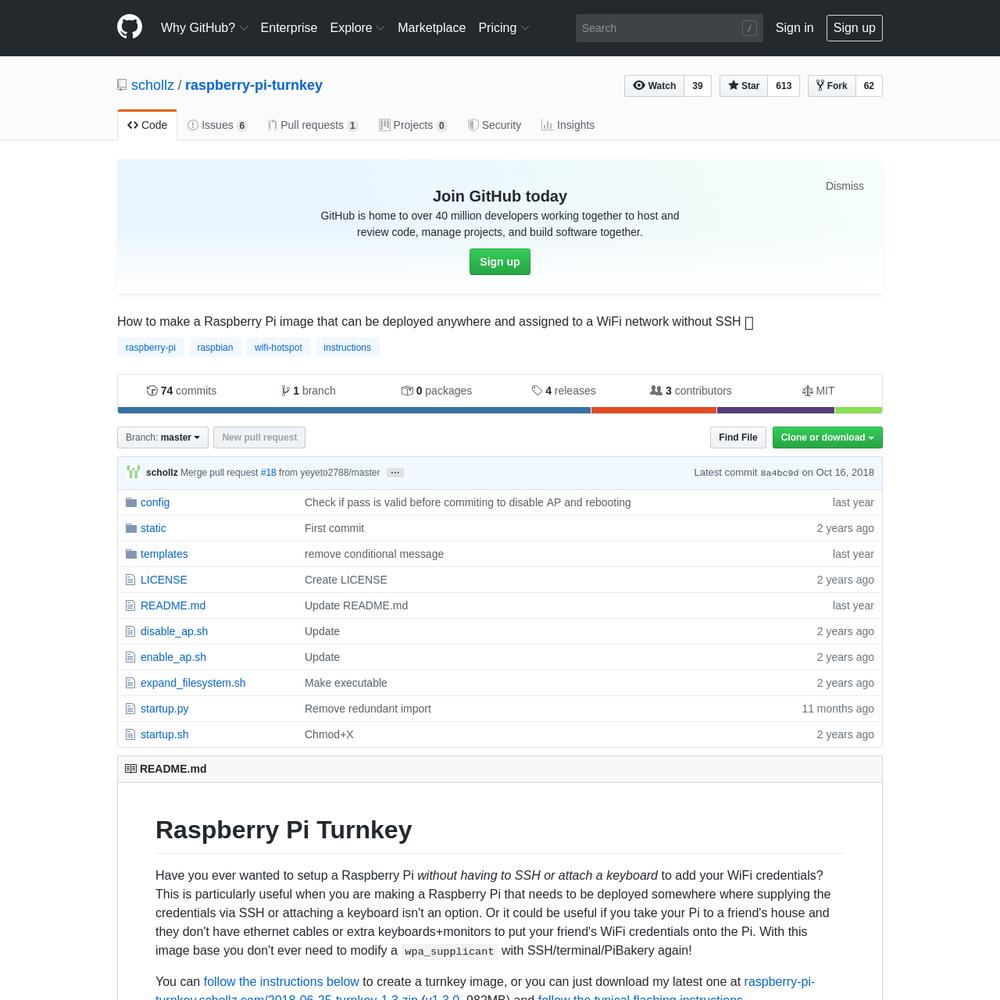The width and height of the screenshot is (1000, 1000).
Task: Open the forks count 62
Action: [x=869, y=85]
